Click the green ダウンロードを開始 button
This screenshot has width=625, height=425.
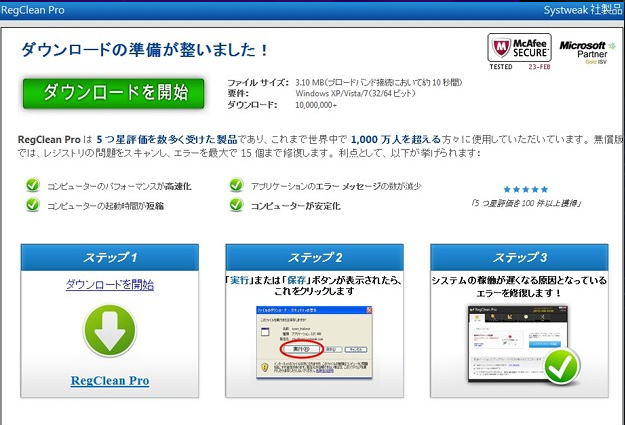click(114, 93)
